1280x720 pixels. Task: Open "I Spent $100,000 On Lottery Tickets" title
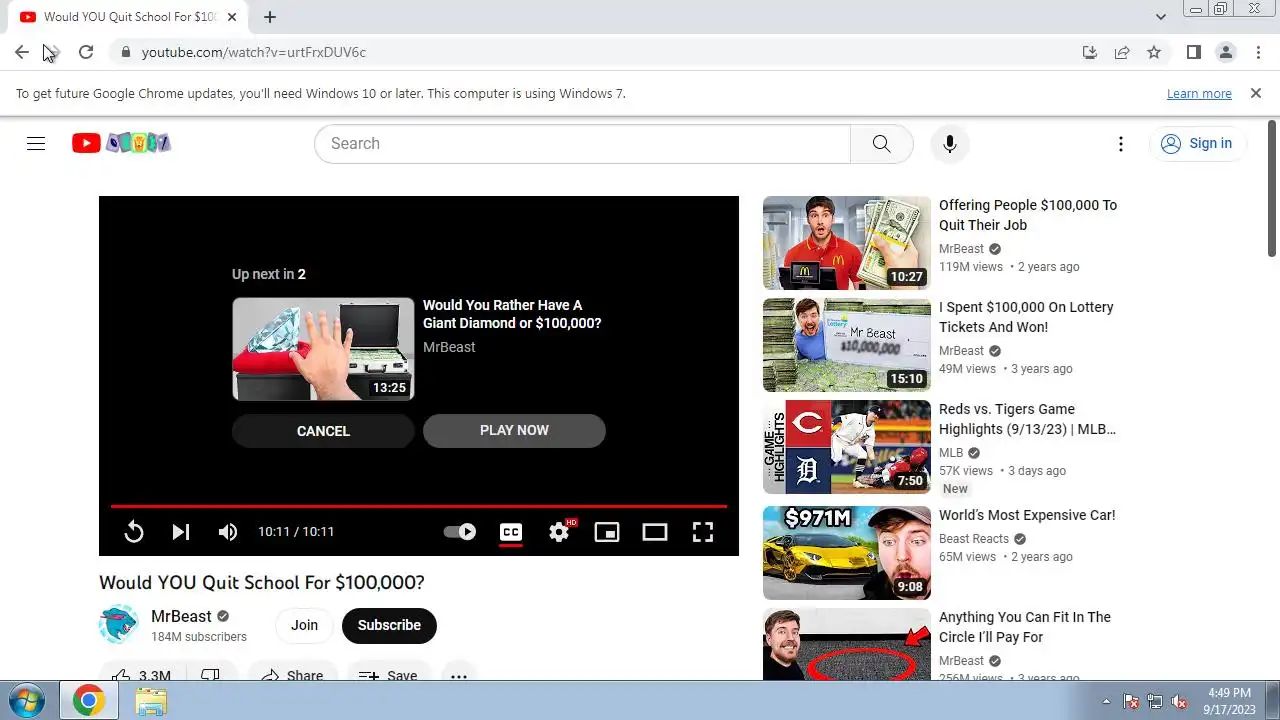1026,317
